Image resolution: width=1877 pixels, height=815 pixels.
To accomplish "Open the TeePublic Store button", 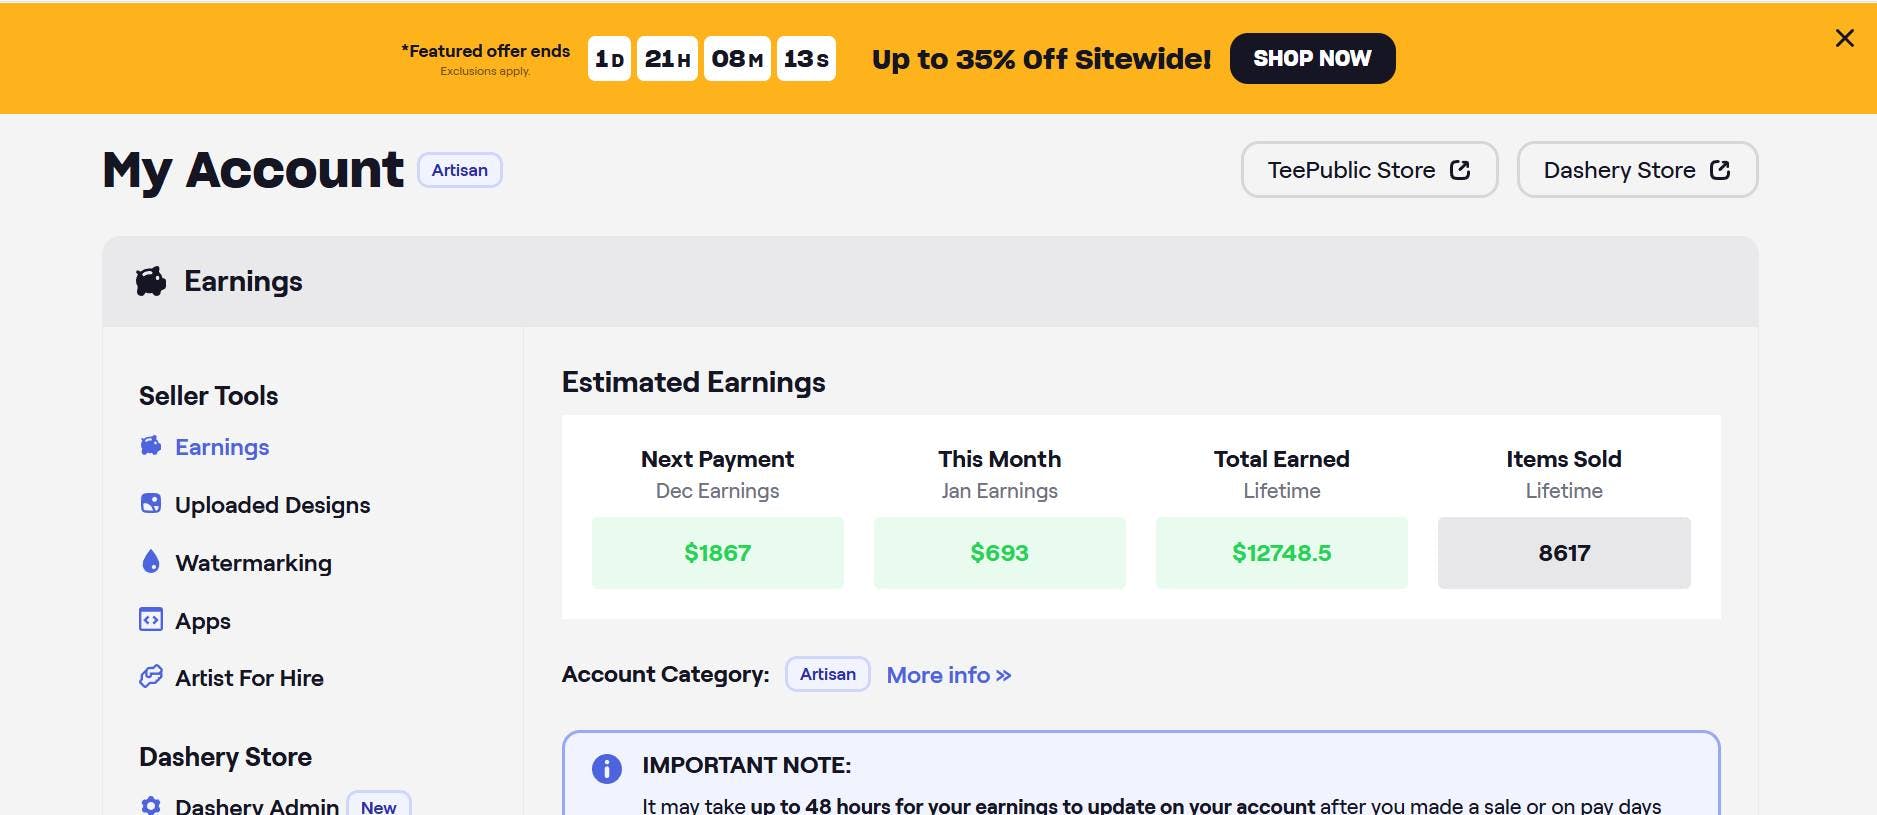I will click(x=1369, y=170).
